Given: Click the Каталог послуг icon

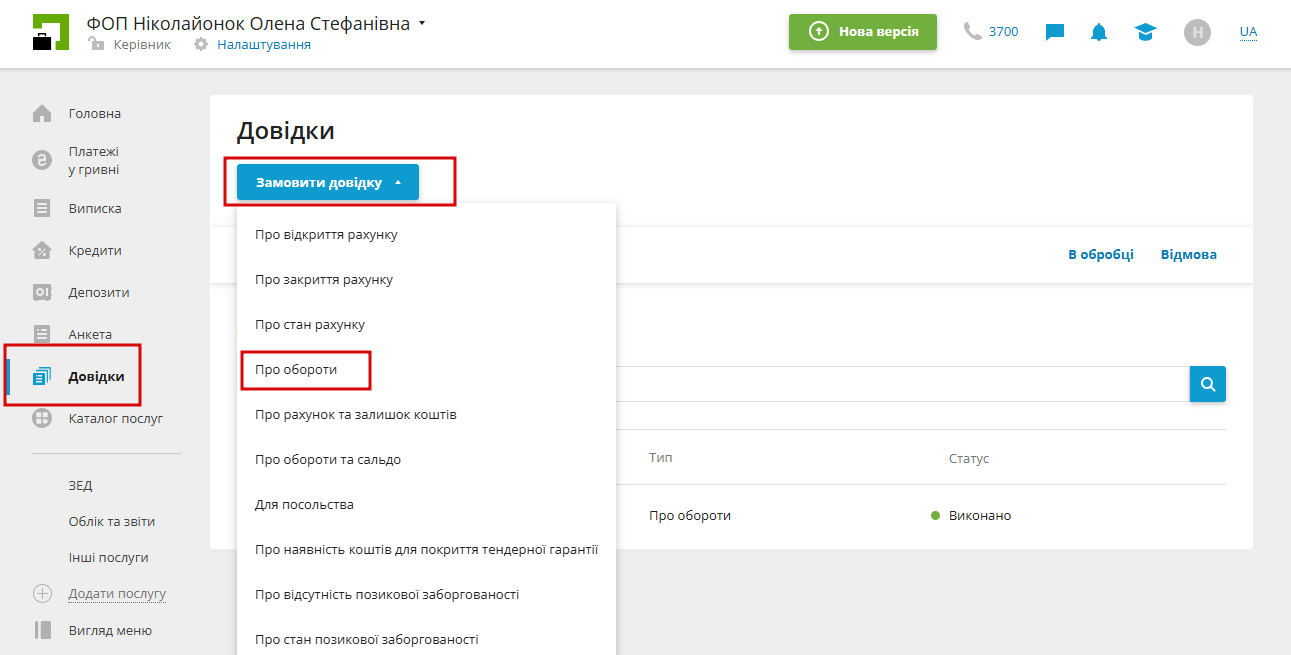Looking at the screenshot, I should [42, 419].
